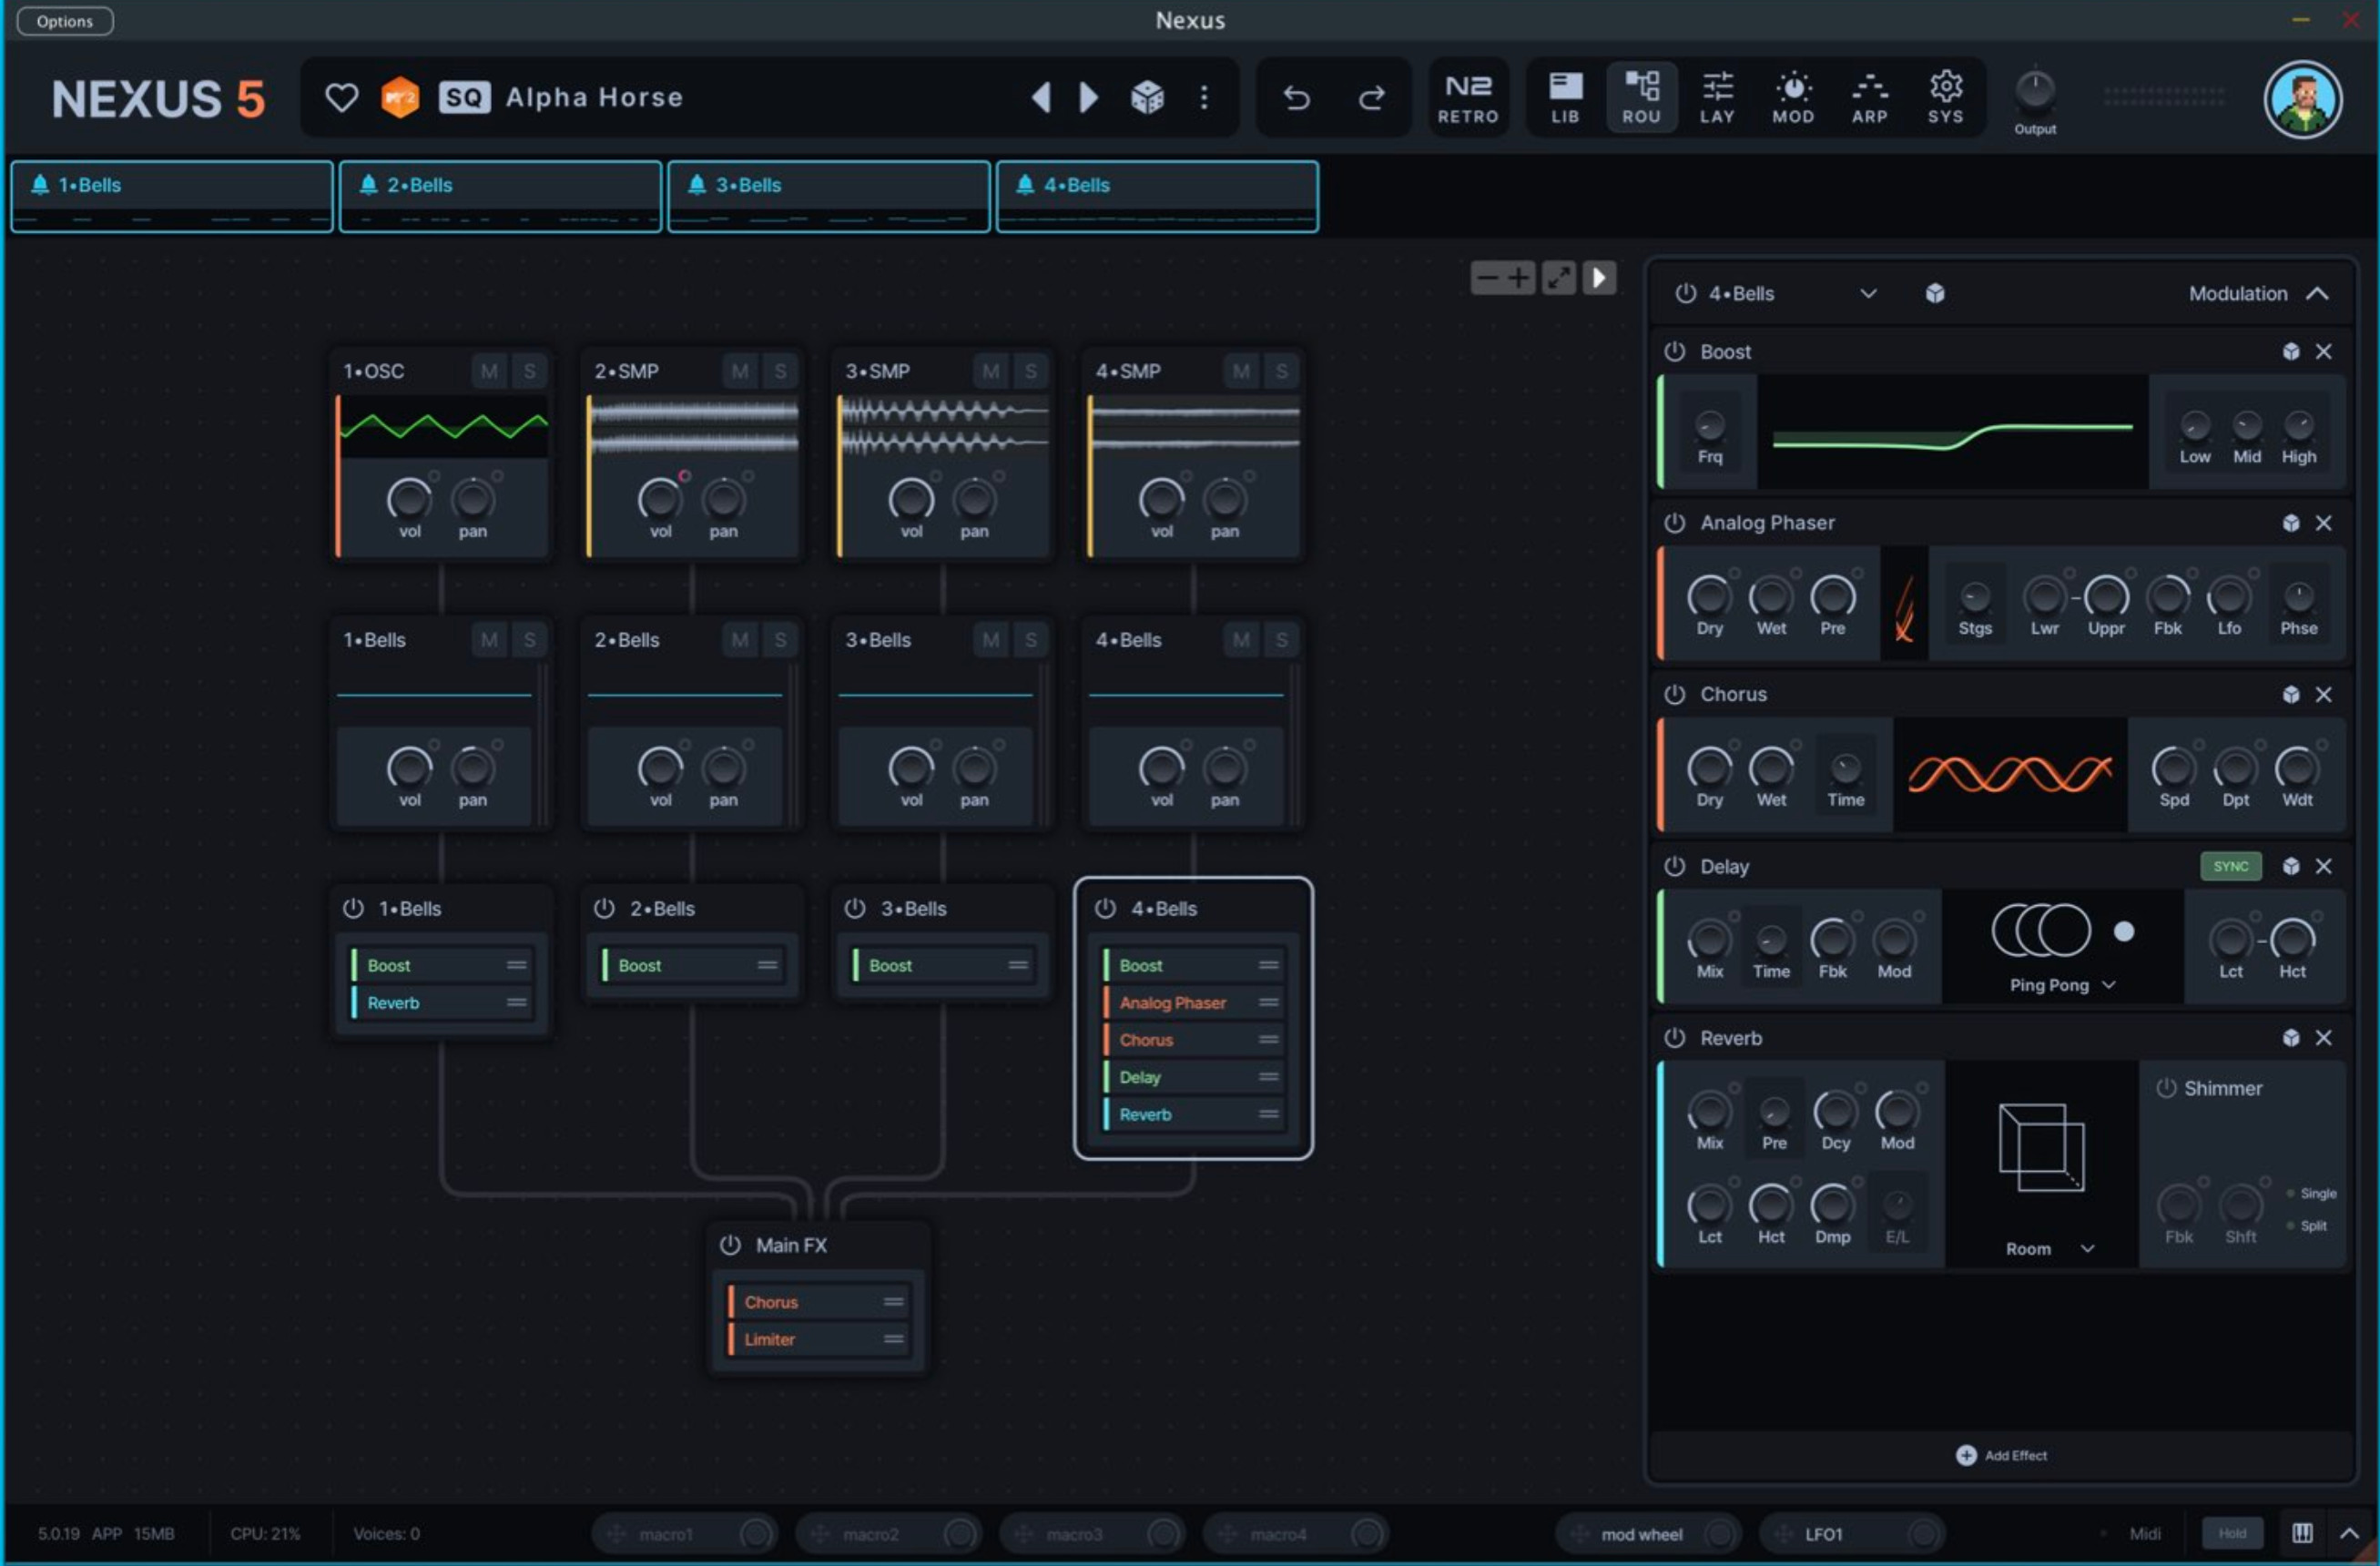The width and height of the screenshot is (2380, 1566).
Task: Mute the 1•OSC module
Action: click(489, 371)
